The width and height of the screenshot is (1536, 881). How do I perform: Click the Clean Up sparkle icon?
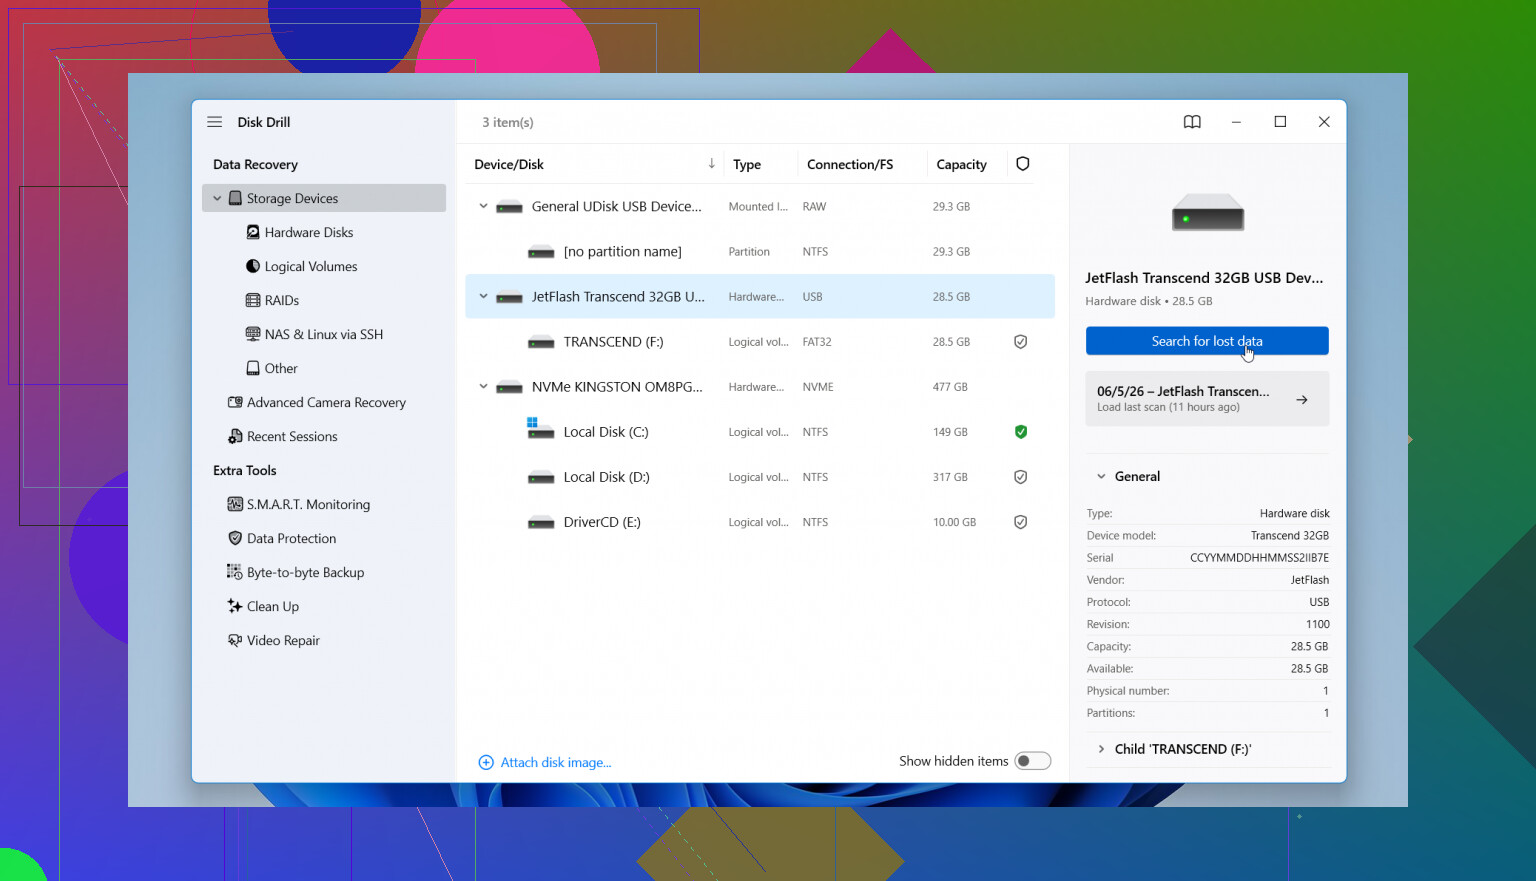pos(235,606)
